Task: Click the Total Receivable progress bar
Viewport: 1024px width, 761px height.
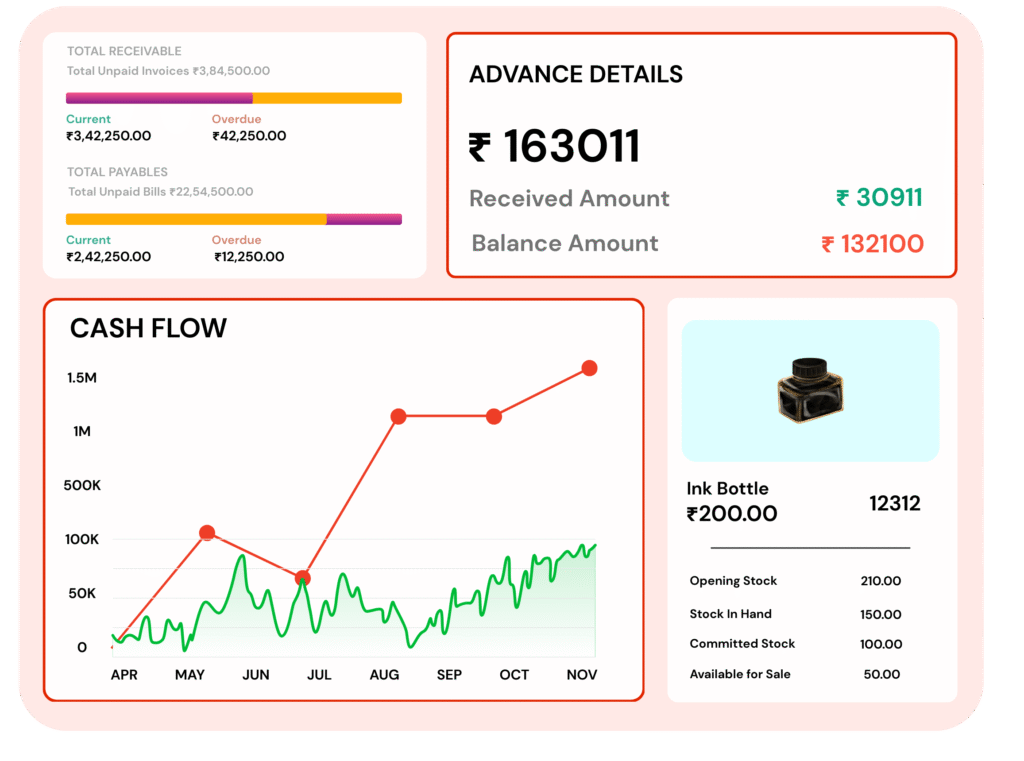Action: tap(233, 98)
